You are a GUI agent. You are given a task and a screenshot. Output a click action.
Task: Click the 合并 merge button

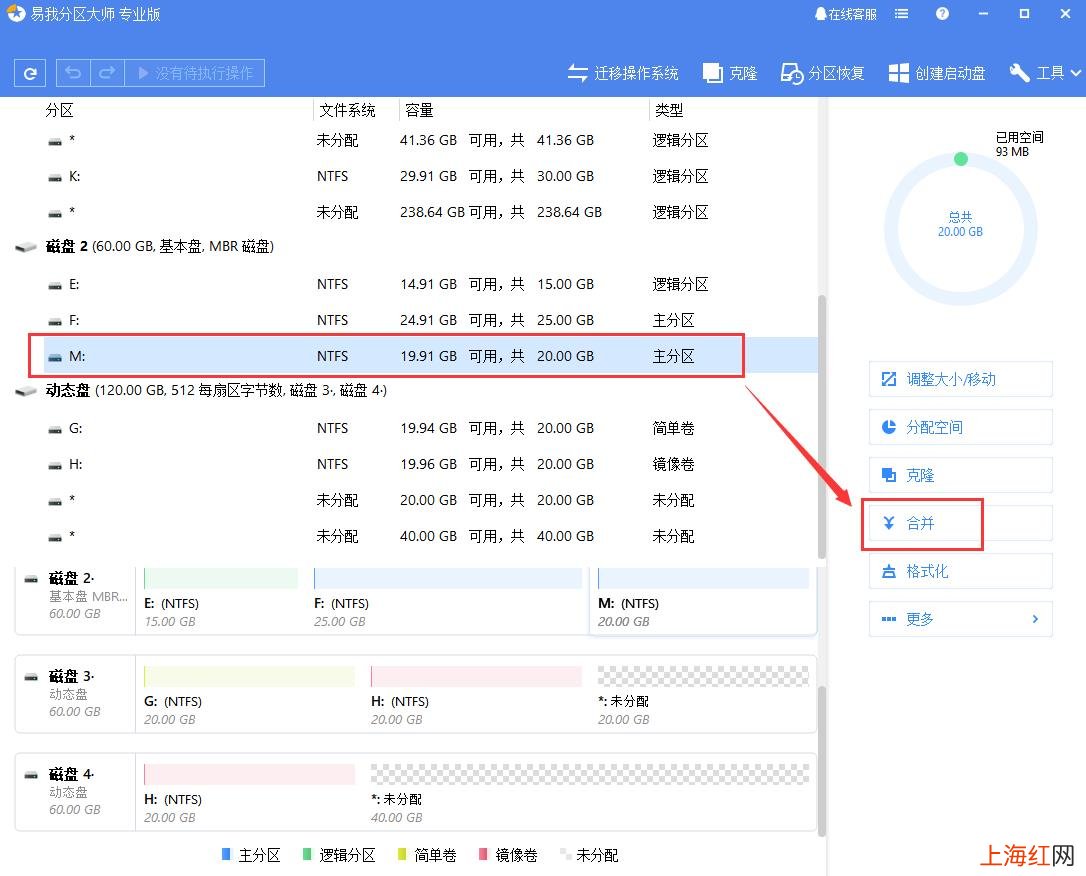pos(961,523)
